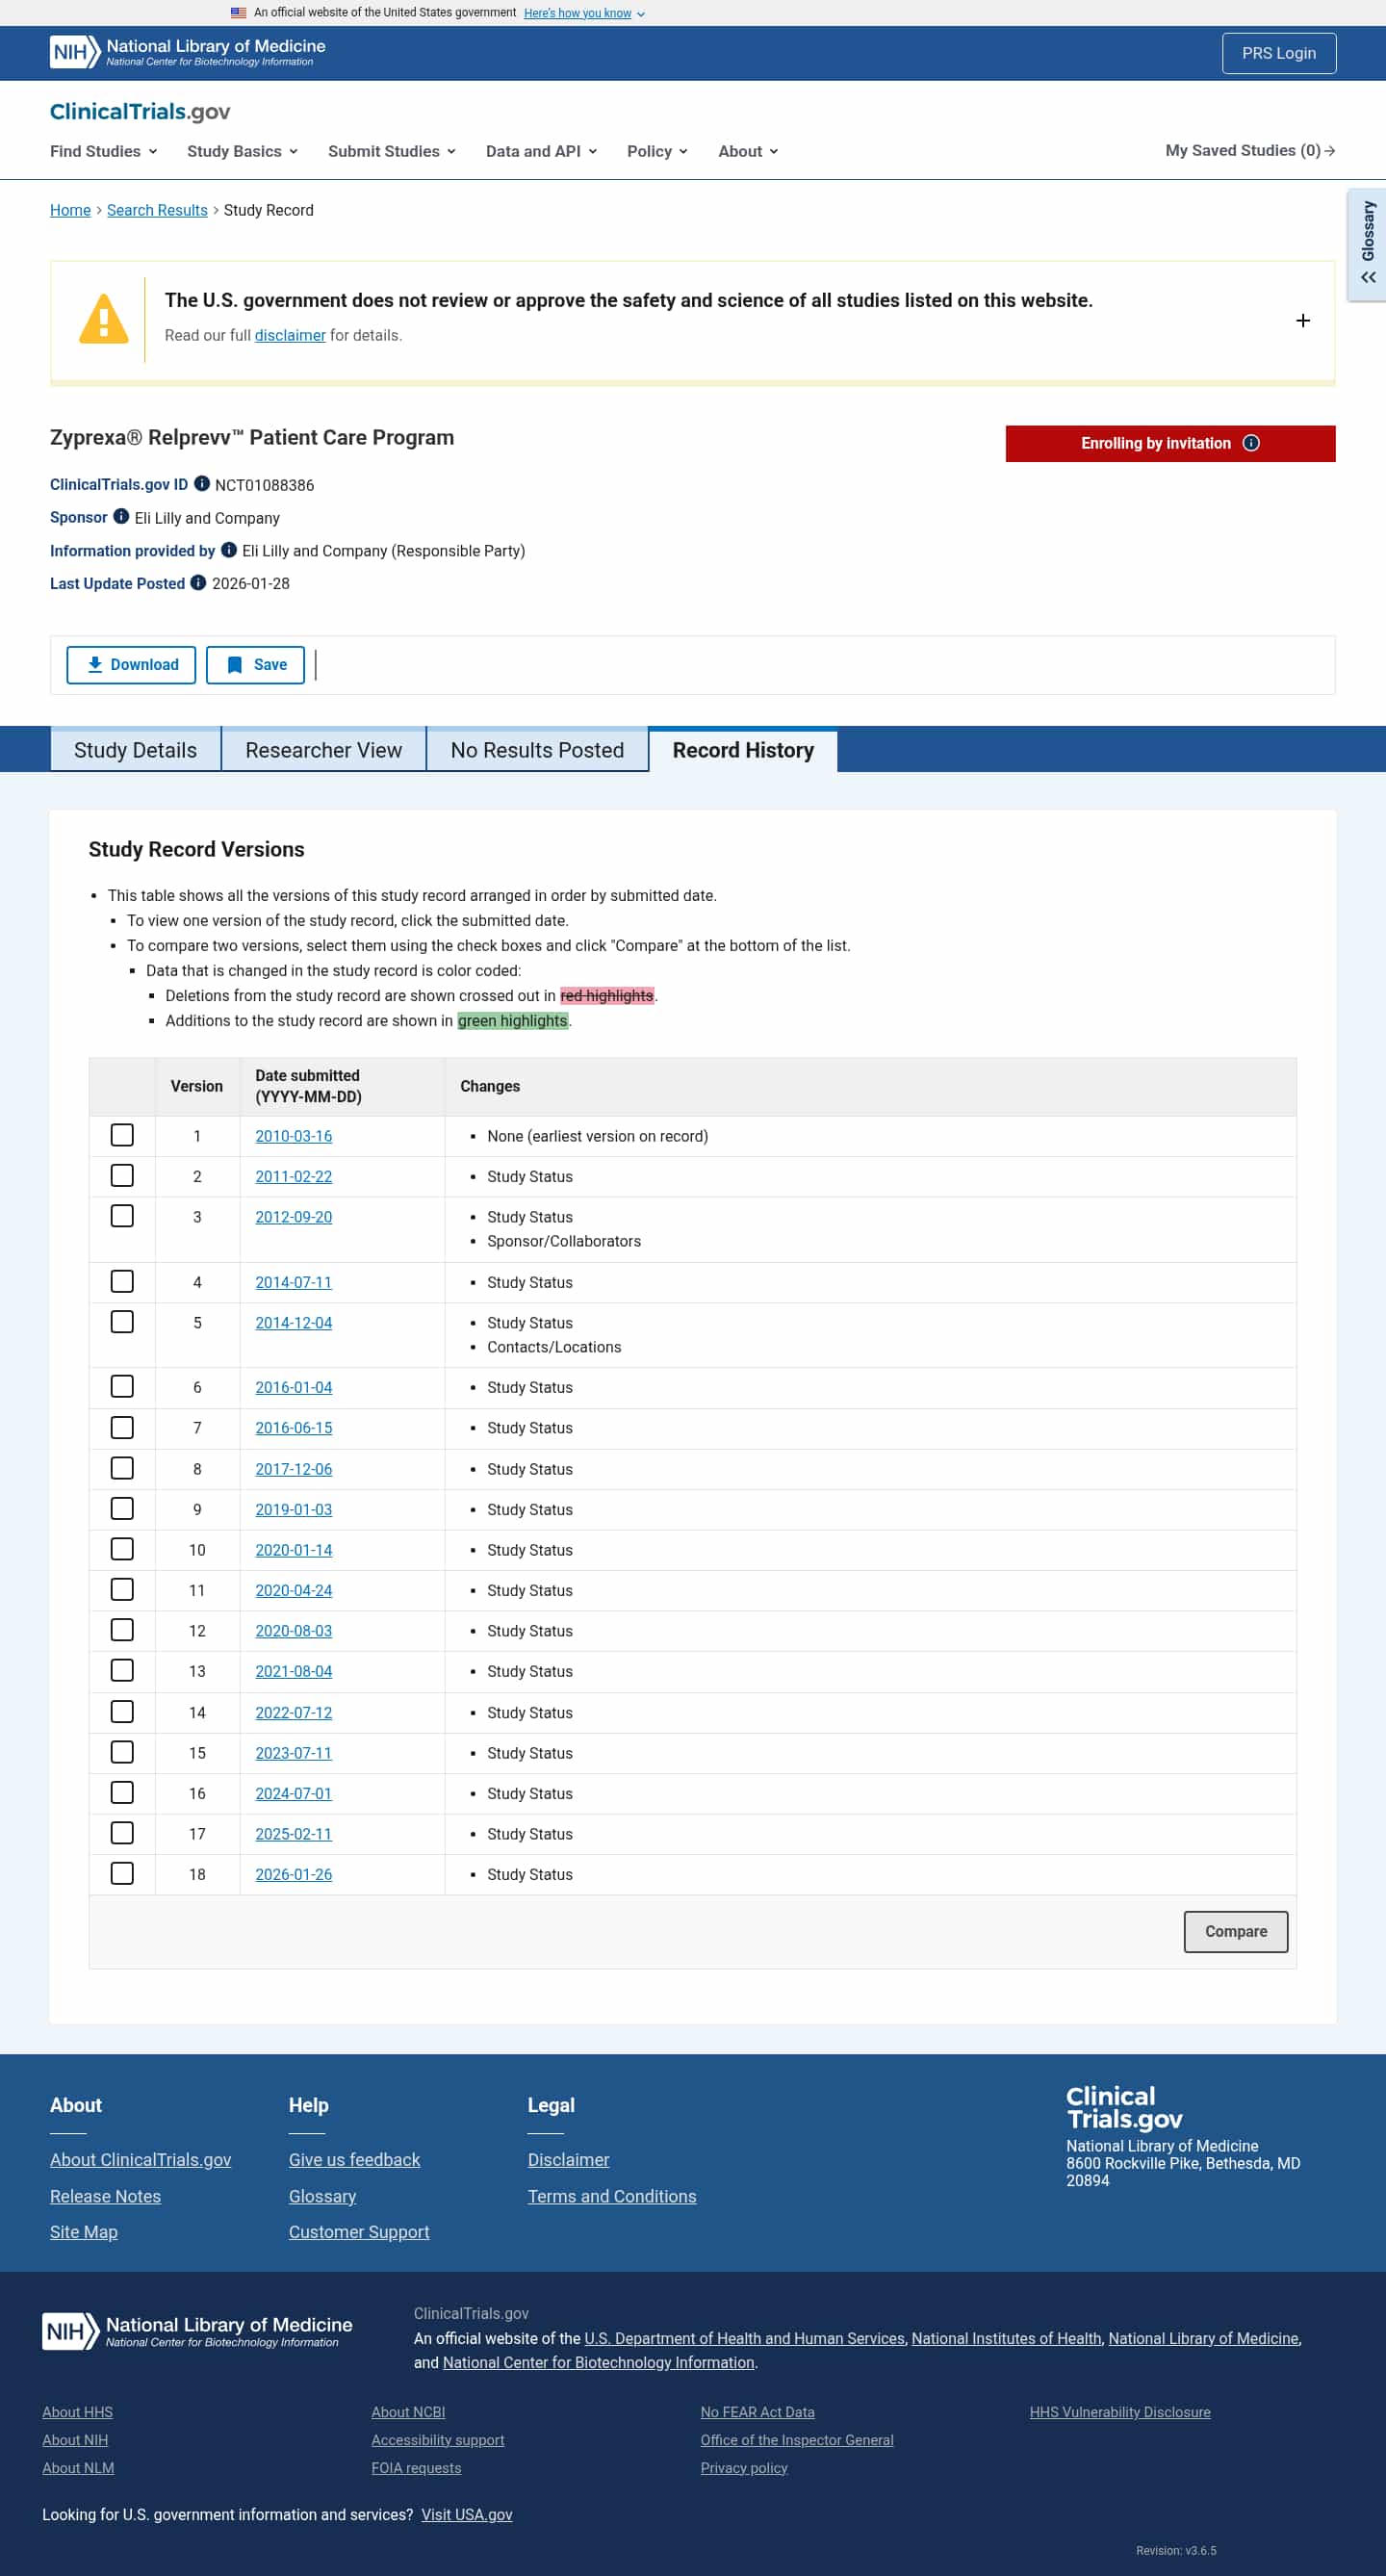Open National Institutes of Health footer link

(x=1006, y=2338)
